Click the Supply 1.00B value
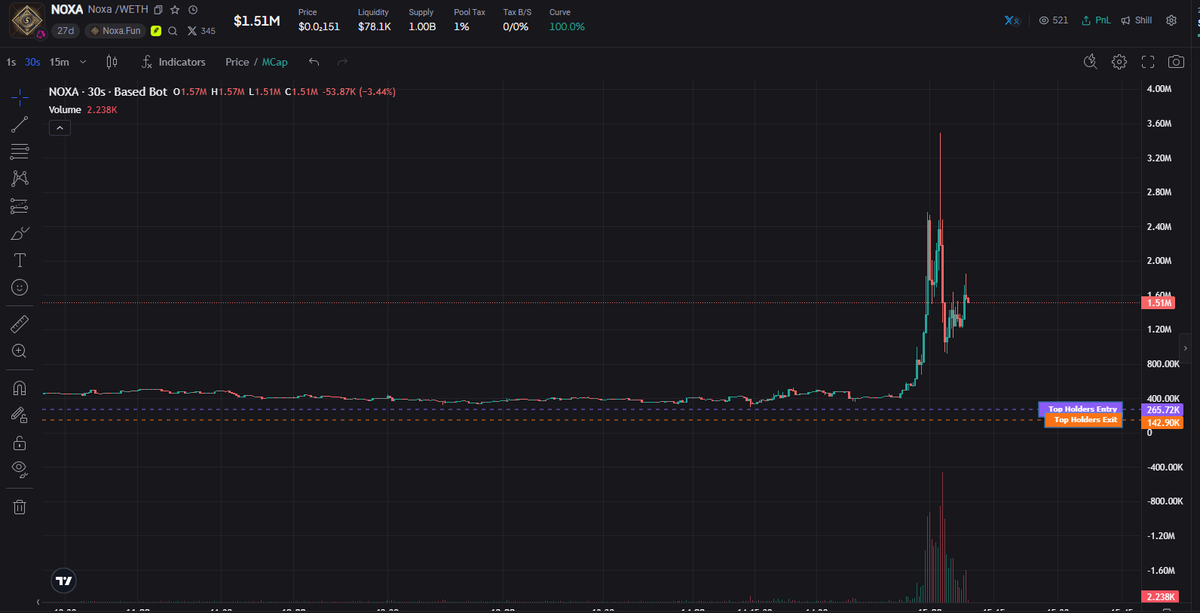1200x613 pixels. tap(422, 26)
